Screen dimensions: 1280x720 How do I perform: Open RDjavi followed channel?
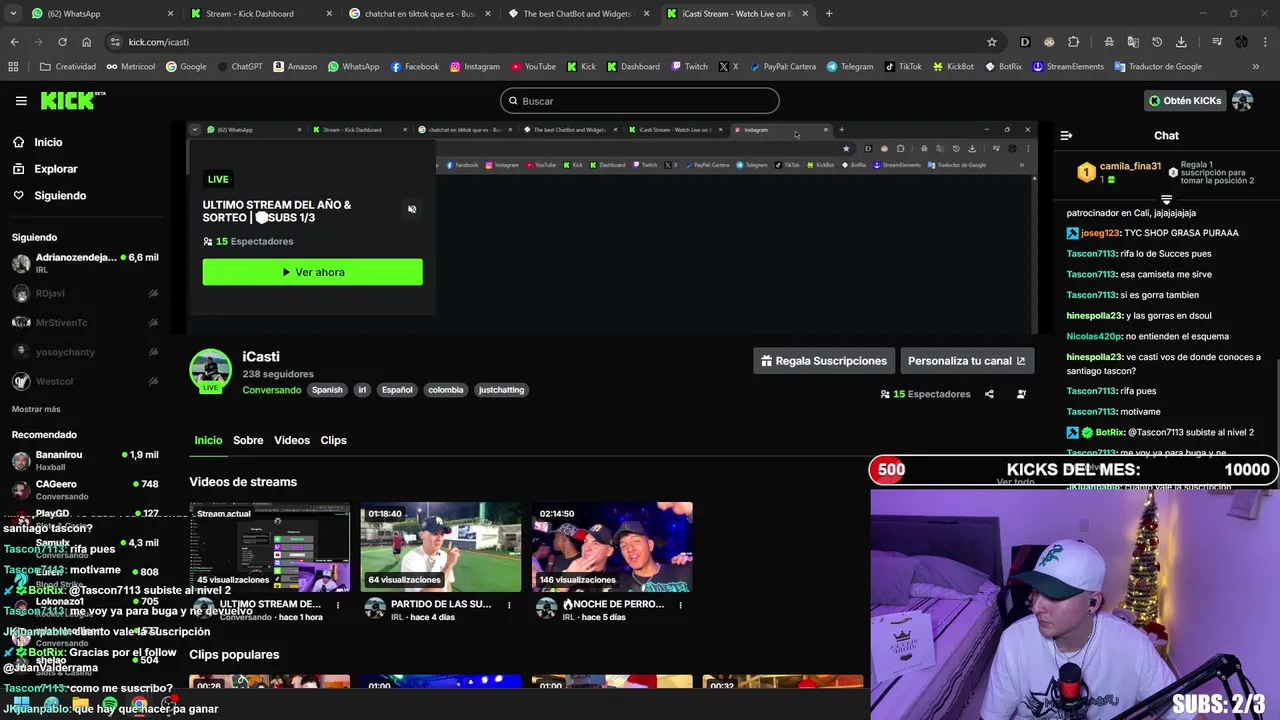85,294
